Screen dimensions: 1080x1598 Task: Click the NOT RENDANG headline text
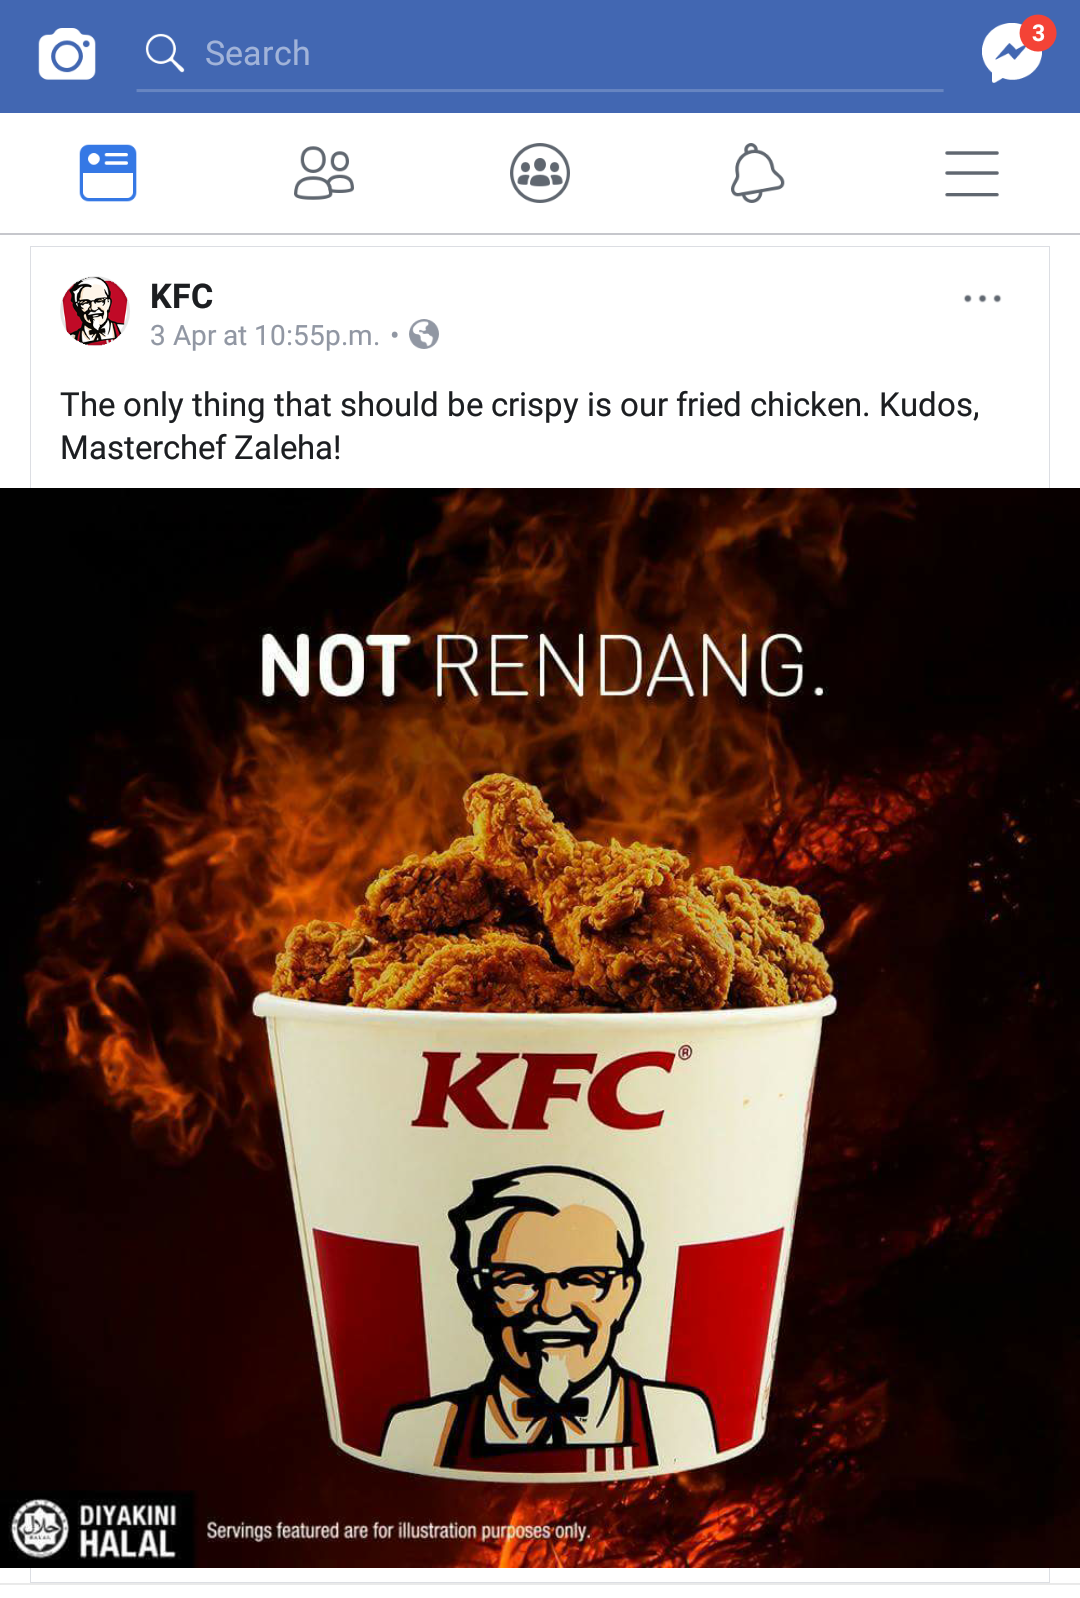[x=543, y=665]
